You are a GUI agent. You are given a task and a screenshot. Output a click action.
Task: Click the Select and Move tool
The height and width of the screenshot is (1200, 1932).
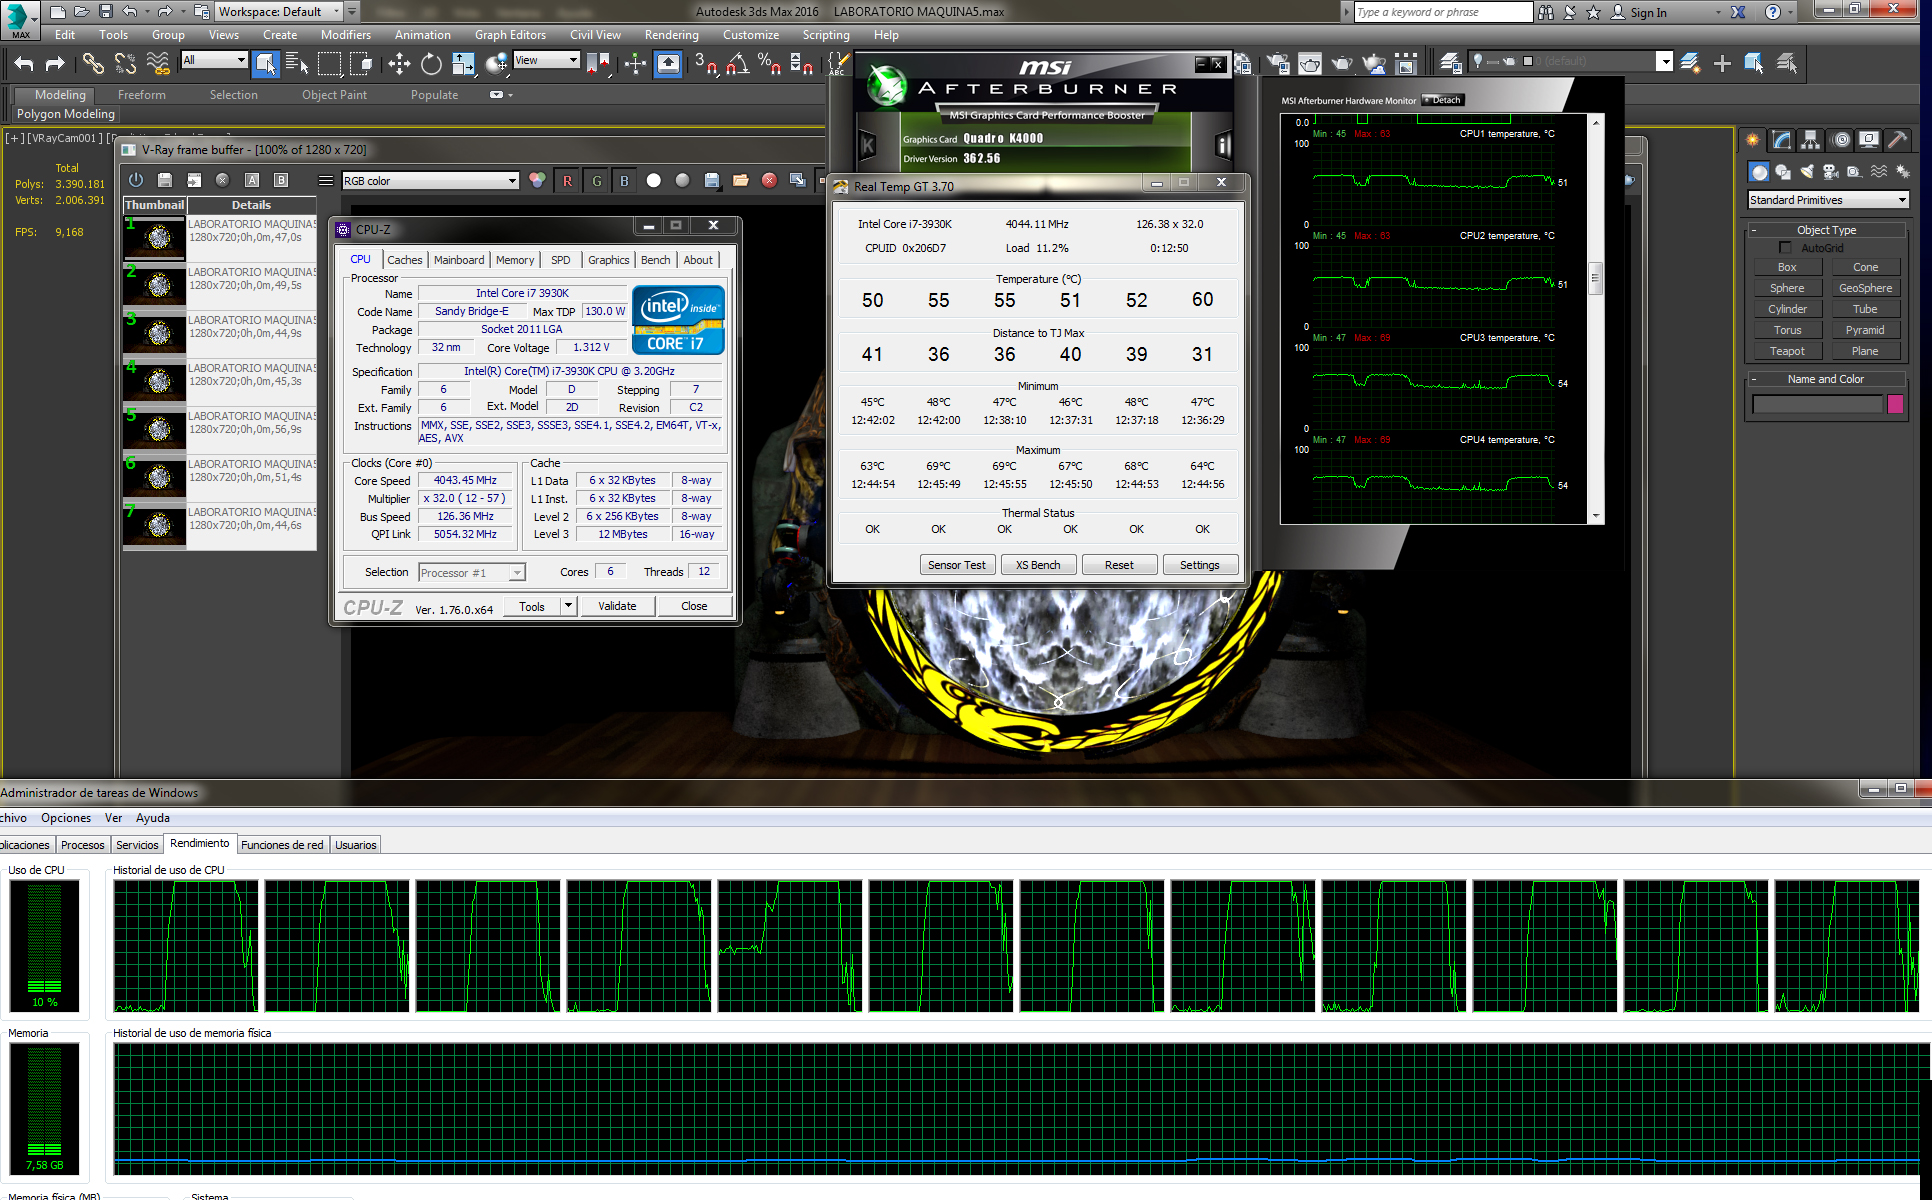(x=399, y=65)
